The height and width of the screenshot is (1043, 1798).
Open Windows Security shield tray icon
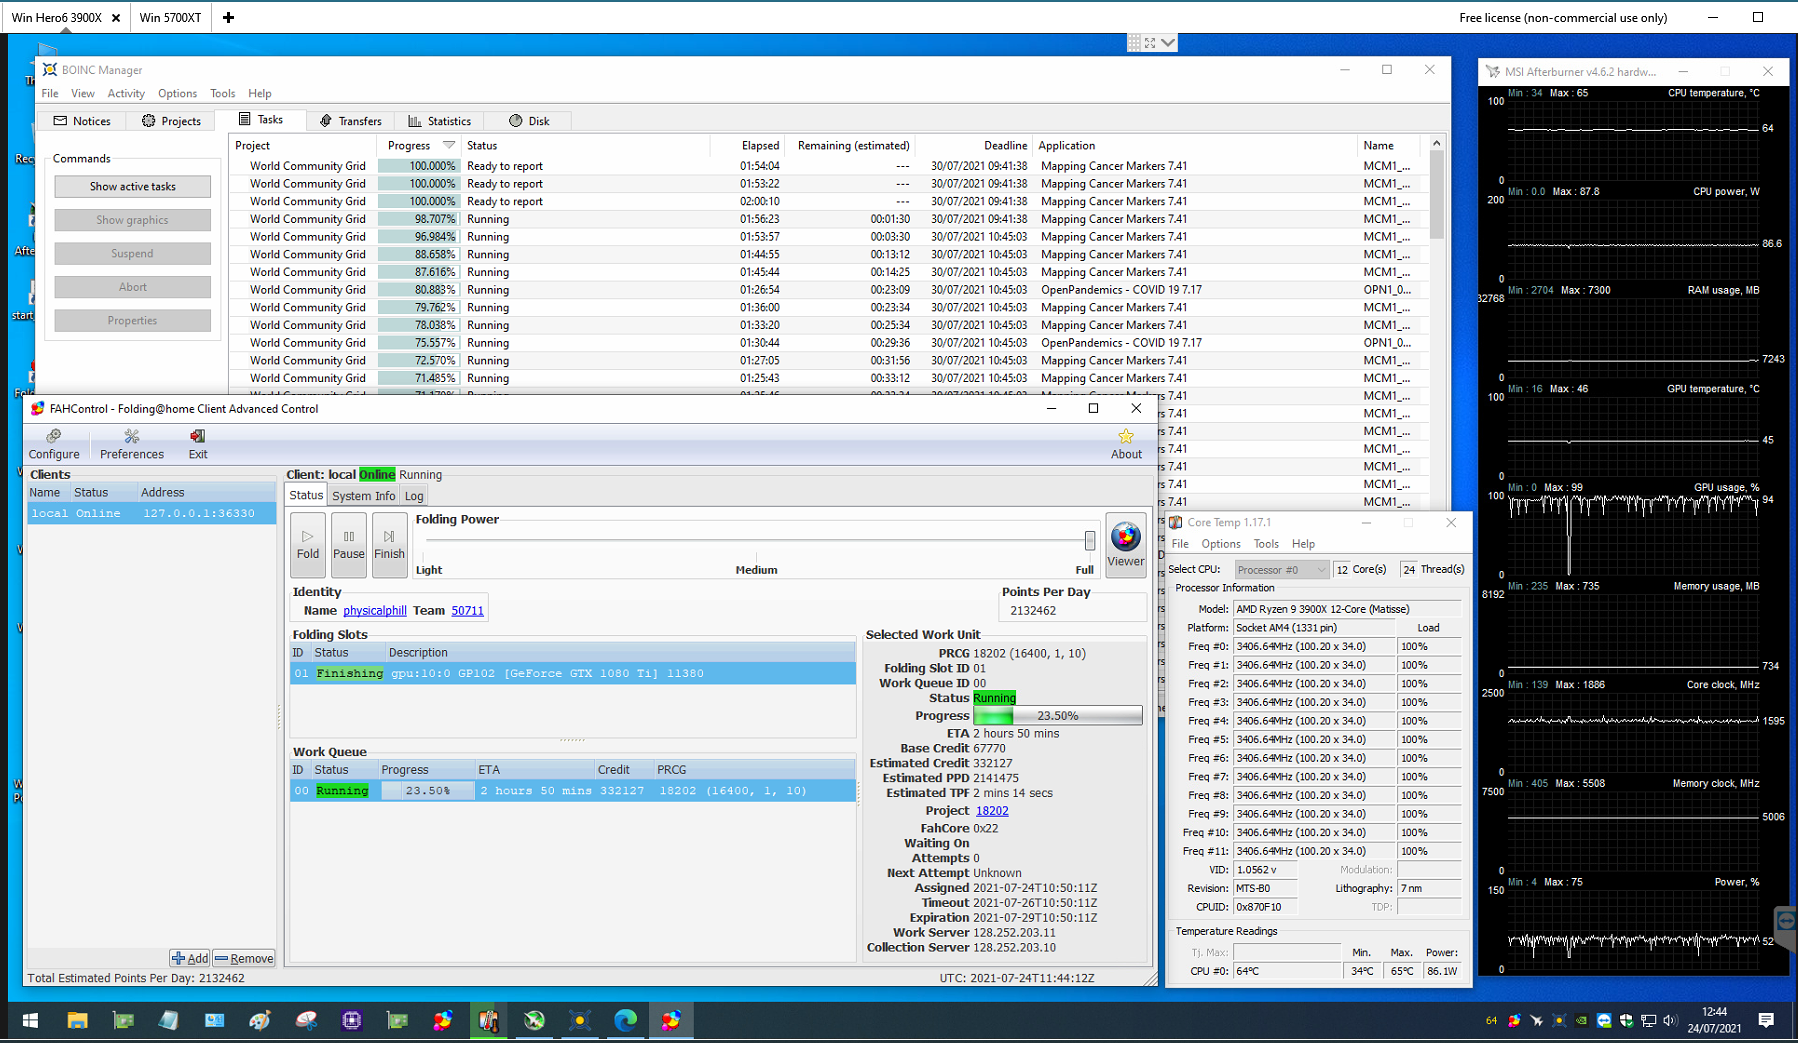(x=1626, y=1021)
